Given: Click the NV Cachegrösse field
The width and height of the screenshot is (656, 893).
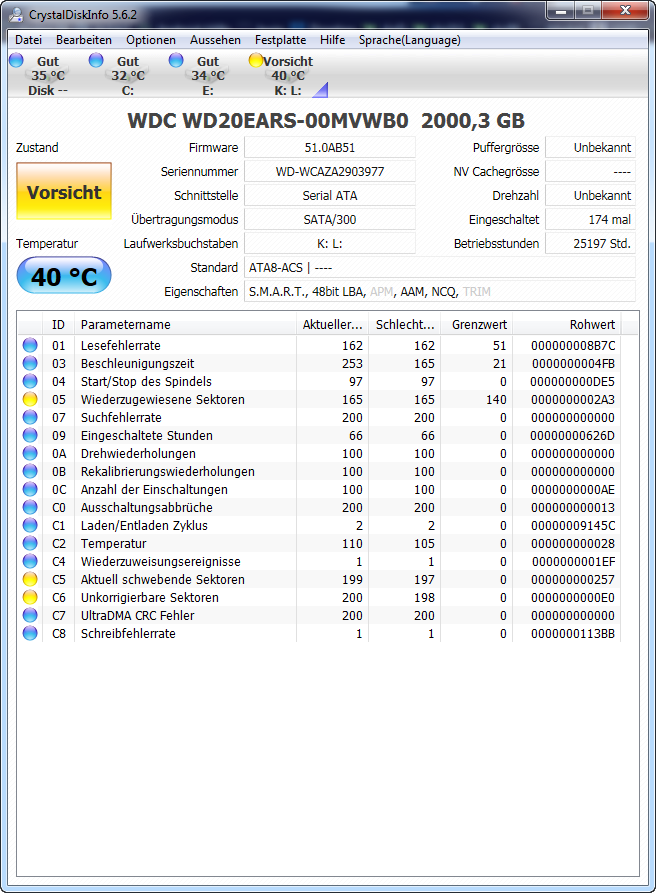Looking at the screenshot, I should [590, 171].
